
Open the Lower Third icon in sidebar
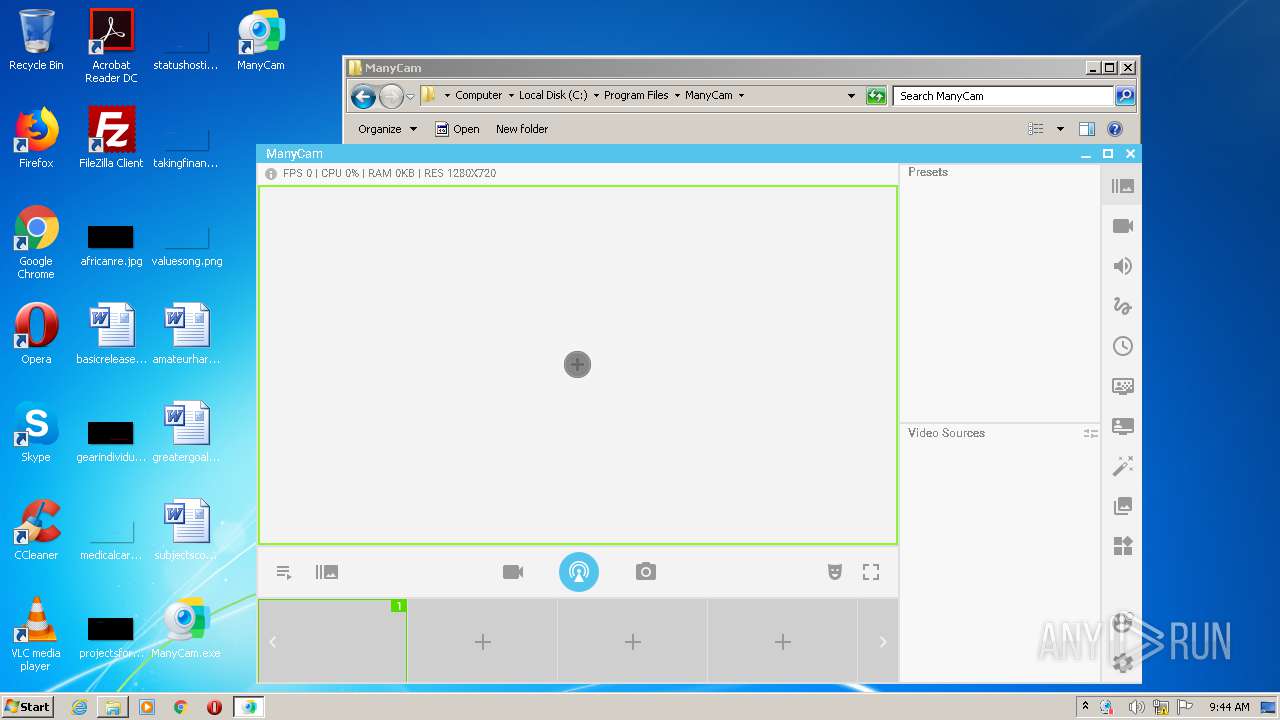(x=1122, y=426)
